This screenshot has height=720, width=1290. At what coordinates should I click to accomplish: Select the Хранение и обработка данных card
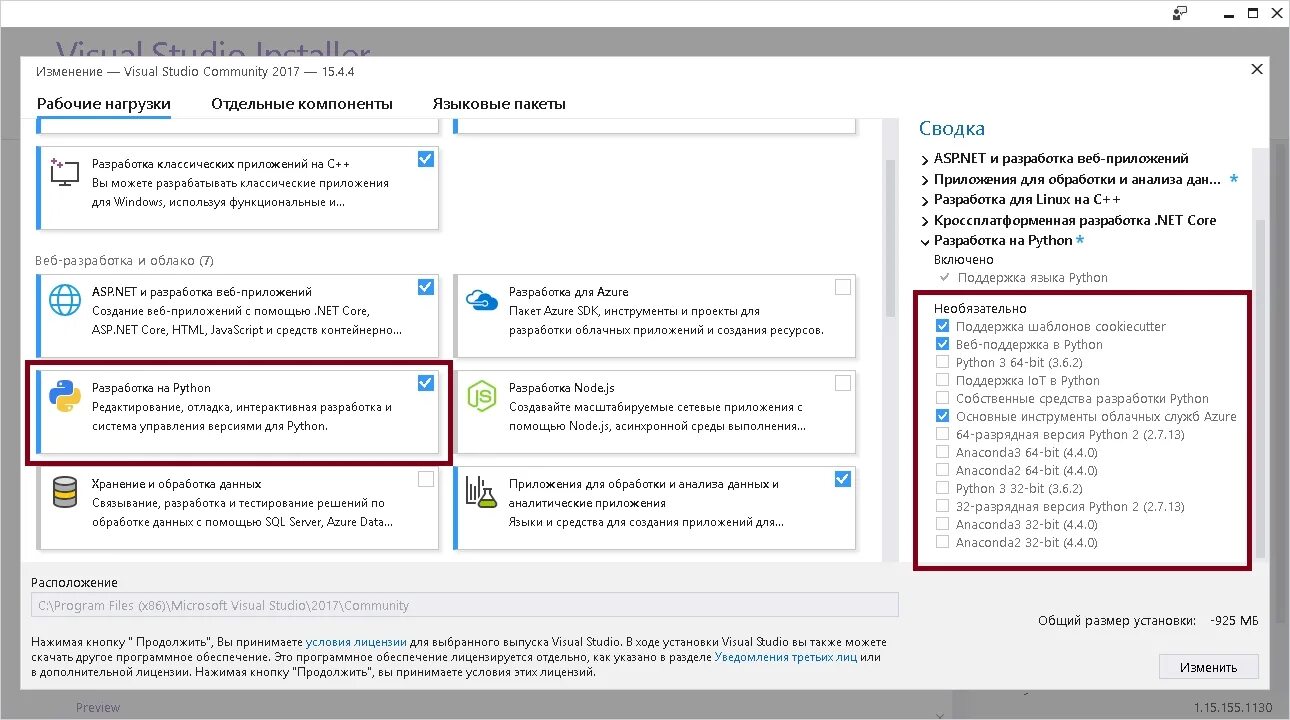point(238,507)
